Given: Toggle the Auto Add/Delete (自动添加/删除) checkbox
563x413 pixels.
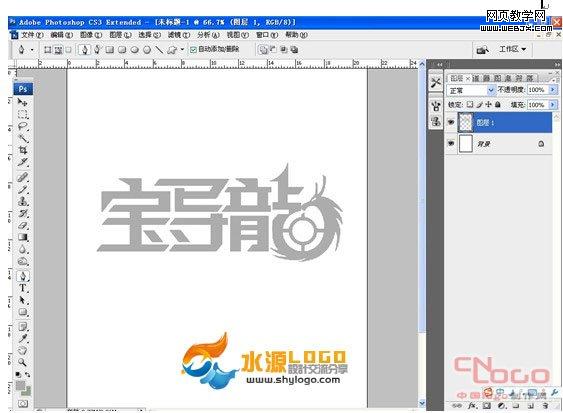Looking at the screenshot, I should pyautogui.click(x=193, y=50).
